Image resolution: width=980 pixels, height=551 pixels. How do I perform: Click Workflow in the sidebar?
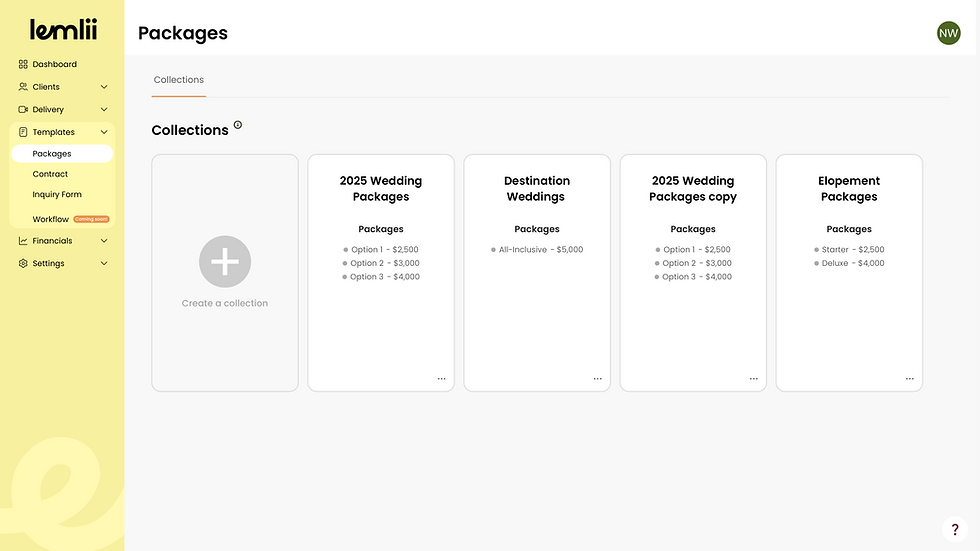pos(51,219)
